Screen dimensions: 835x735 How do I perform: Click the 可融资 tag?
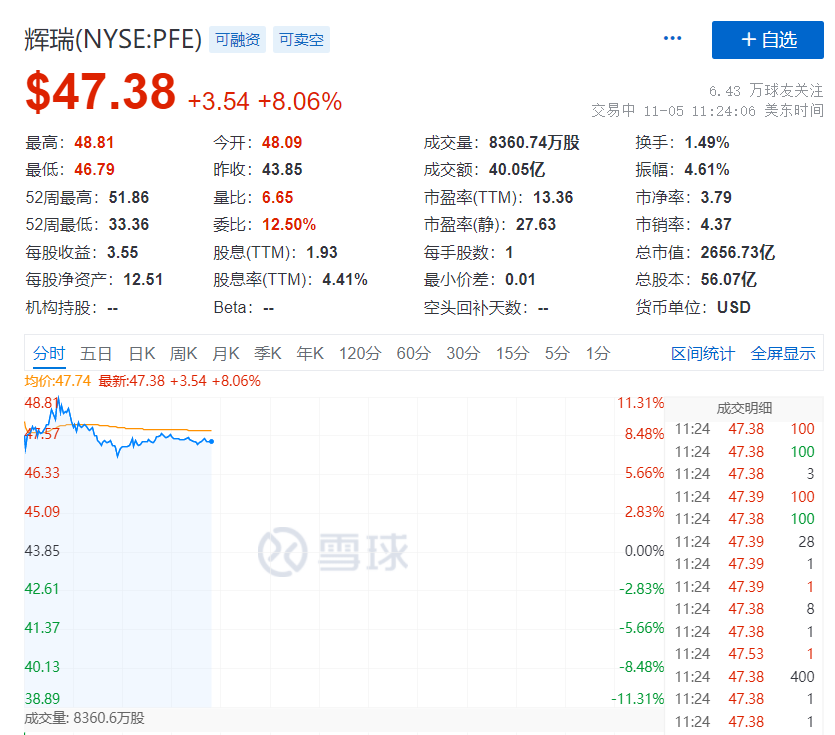[238, 39]
